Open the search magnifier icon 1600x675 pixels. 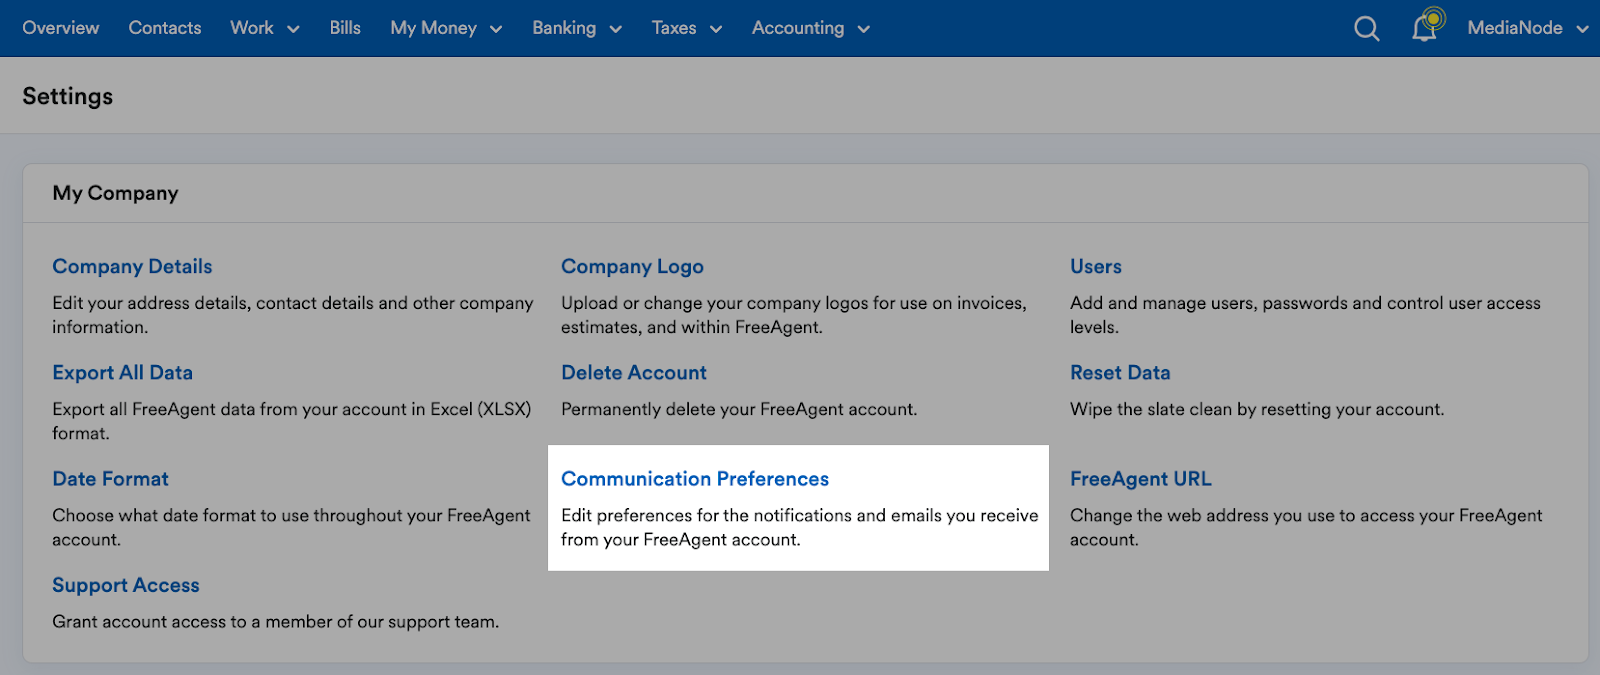pos(1366,29)
